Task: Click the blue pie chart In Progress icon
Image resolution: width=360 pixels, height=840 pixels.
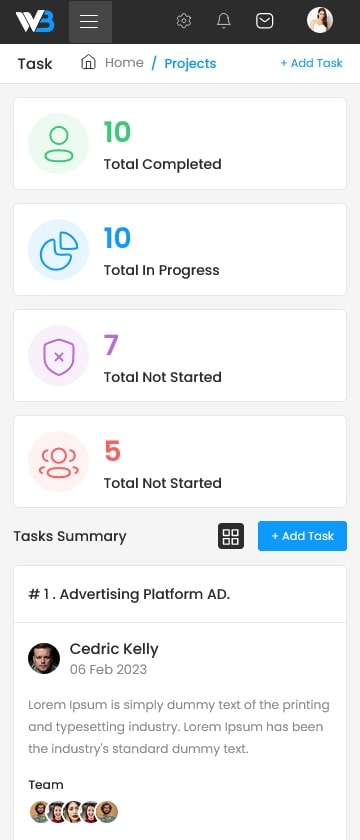Action: 58,250
